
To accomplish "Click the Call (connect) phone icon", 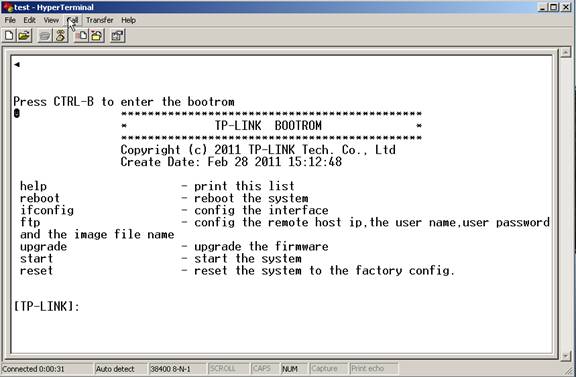I will tap(45, 36).
